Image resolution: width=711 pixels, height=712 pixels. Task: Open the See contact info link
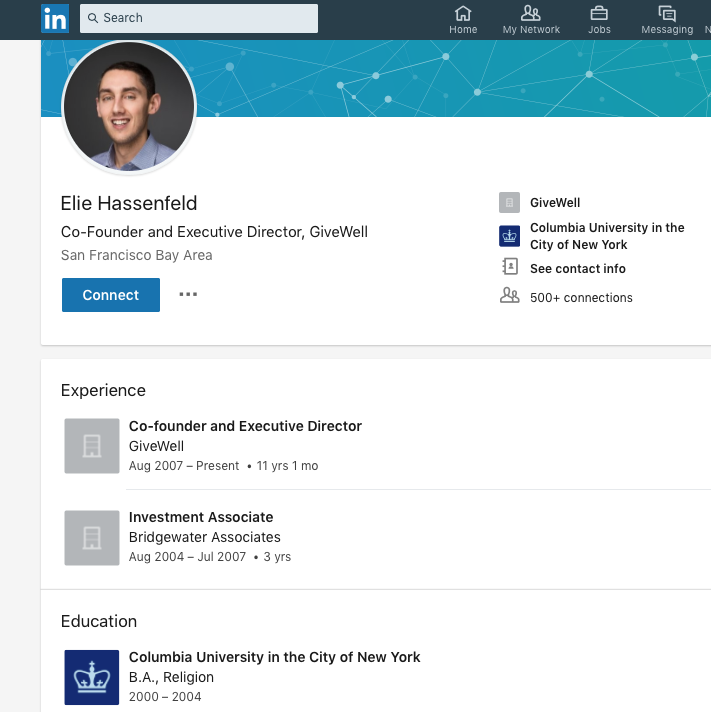(x=578, y=268)
